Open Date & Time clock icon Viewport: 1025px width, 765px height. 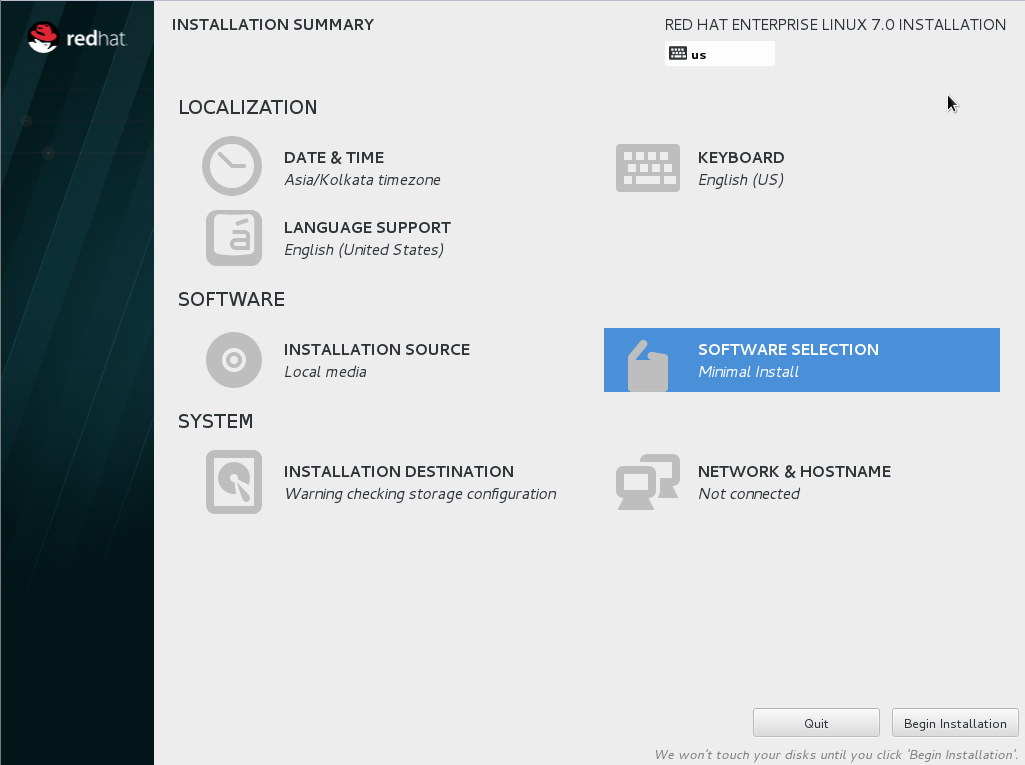(x=232, y=166)
